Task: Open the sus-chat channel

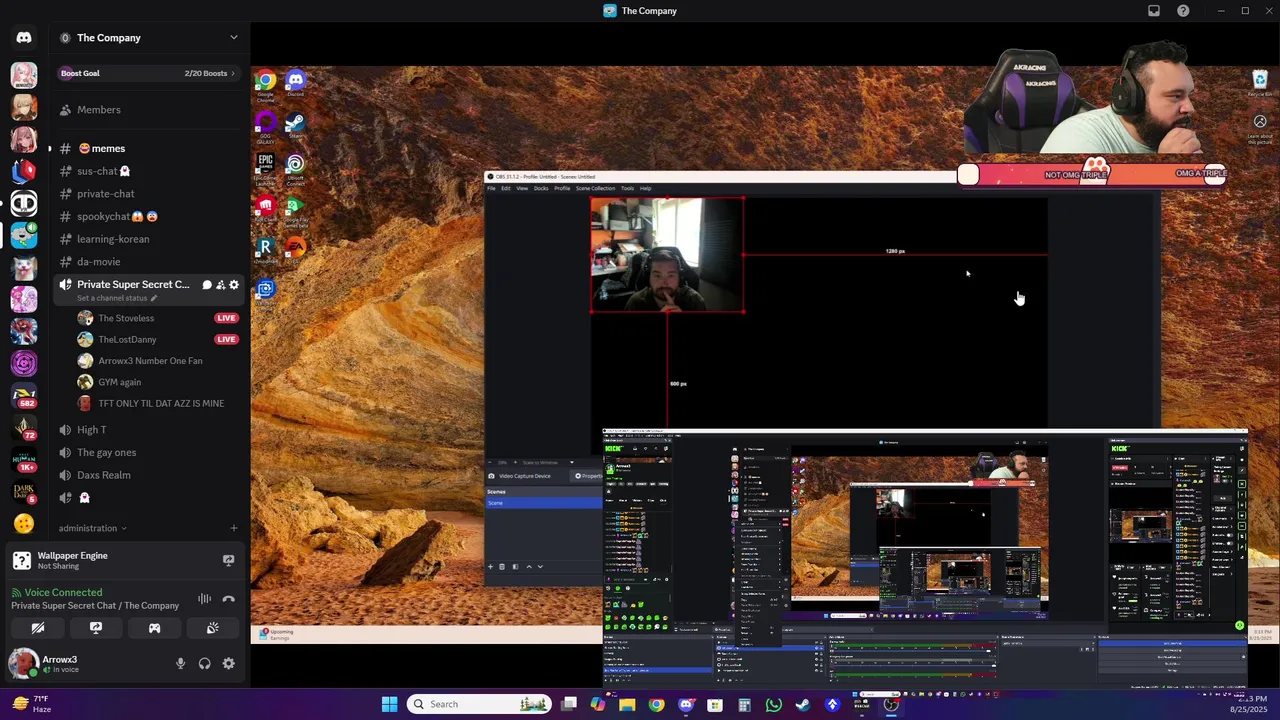Action: click(148, 171)
